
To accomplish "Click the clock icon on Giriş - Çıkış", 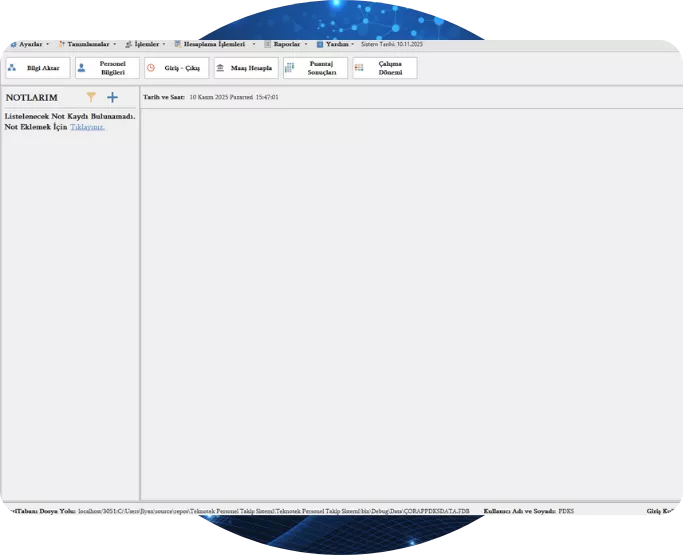I will point(151,68).
